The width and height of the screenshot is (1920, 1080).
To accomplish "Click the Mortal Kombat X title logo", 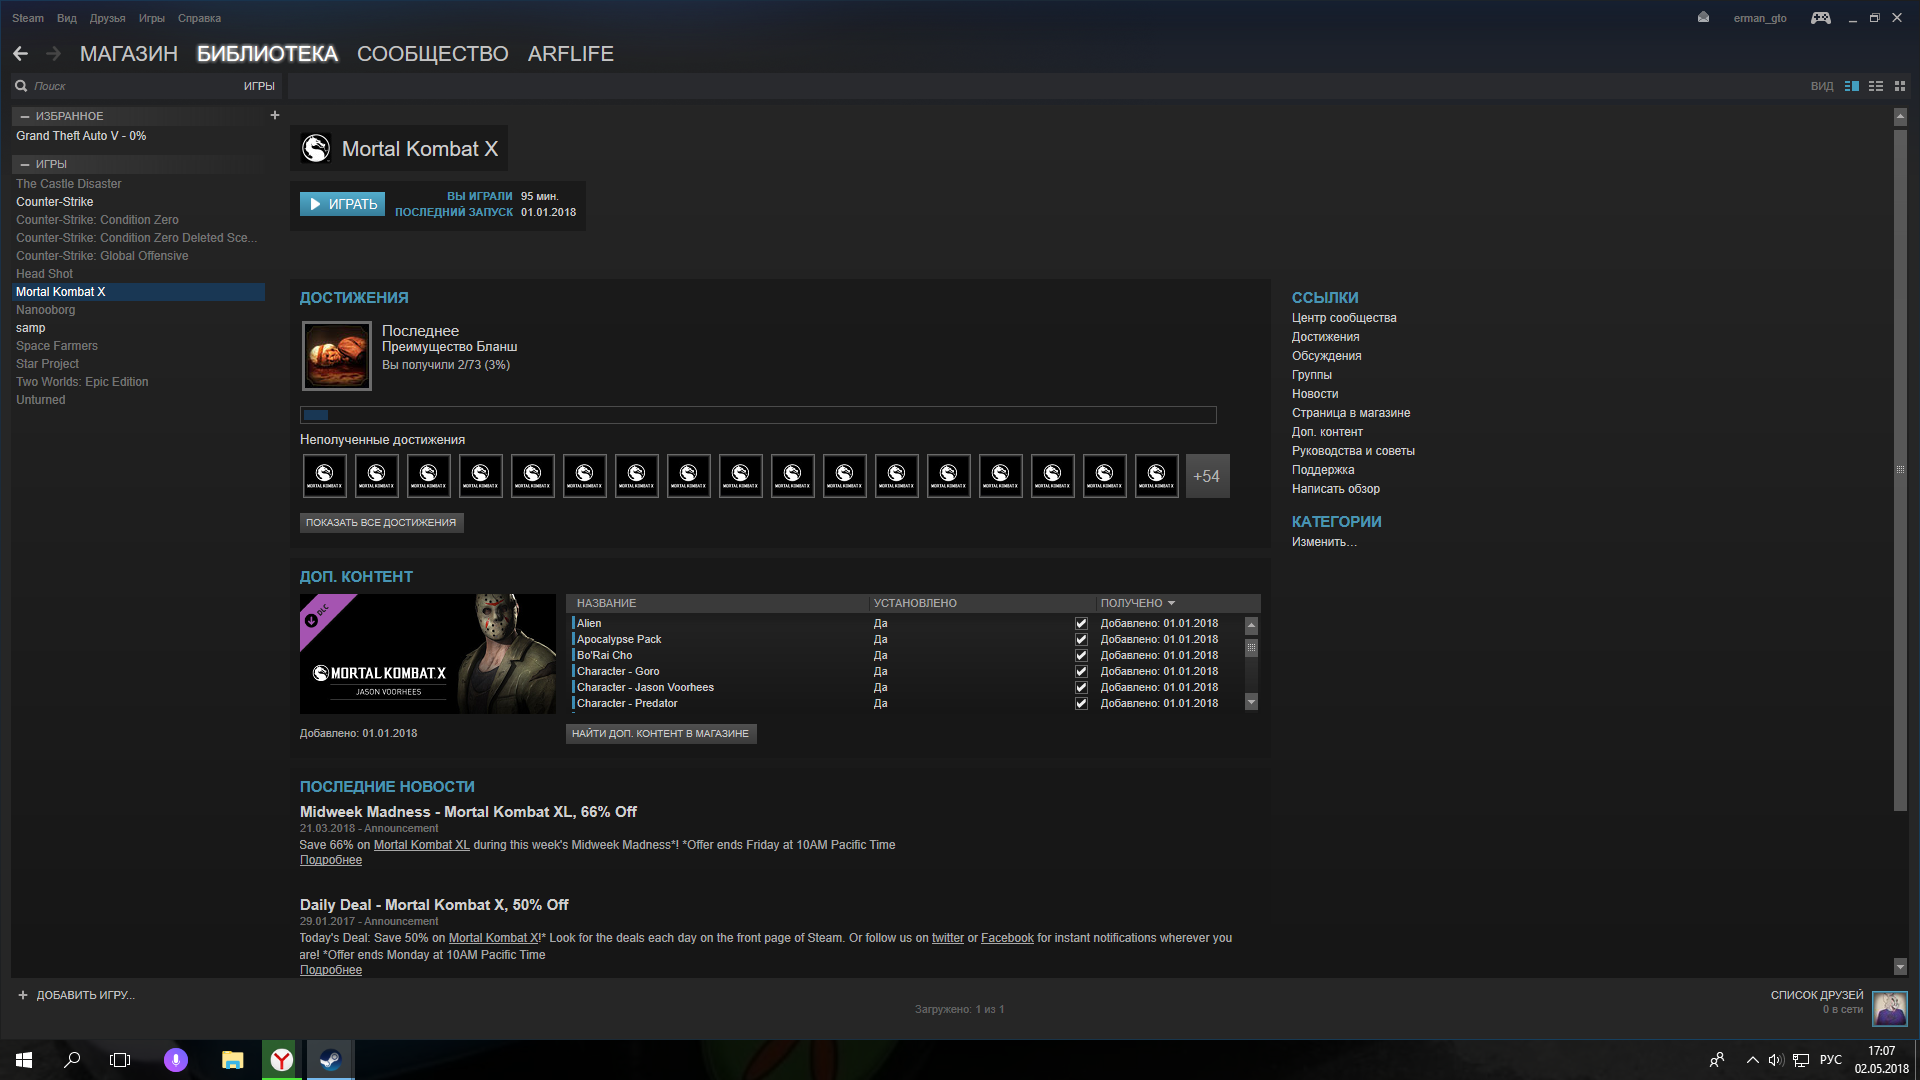I will point(316,149).
